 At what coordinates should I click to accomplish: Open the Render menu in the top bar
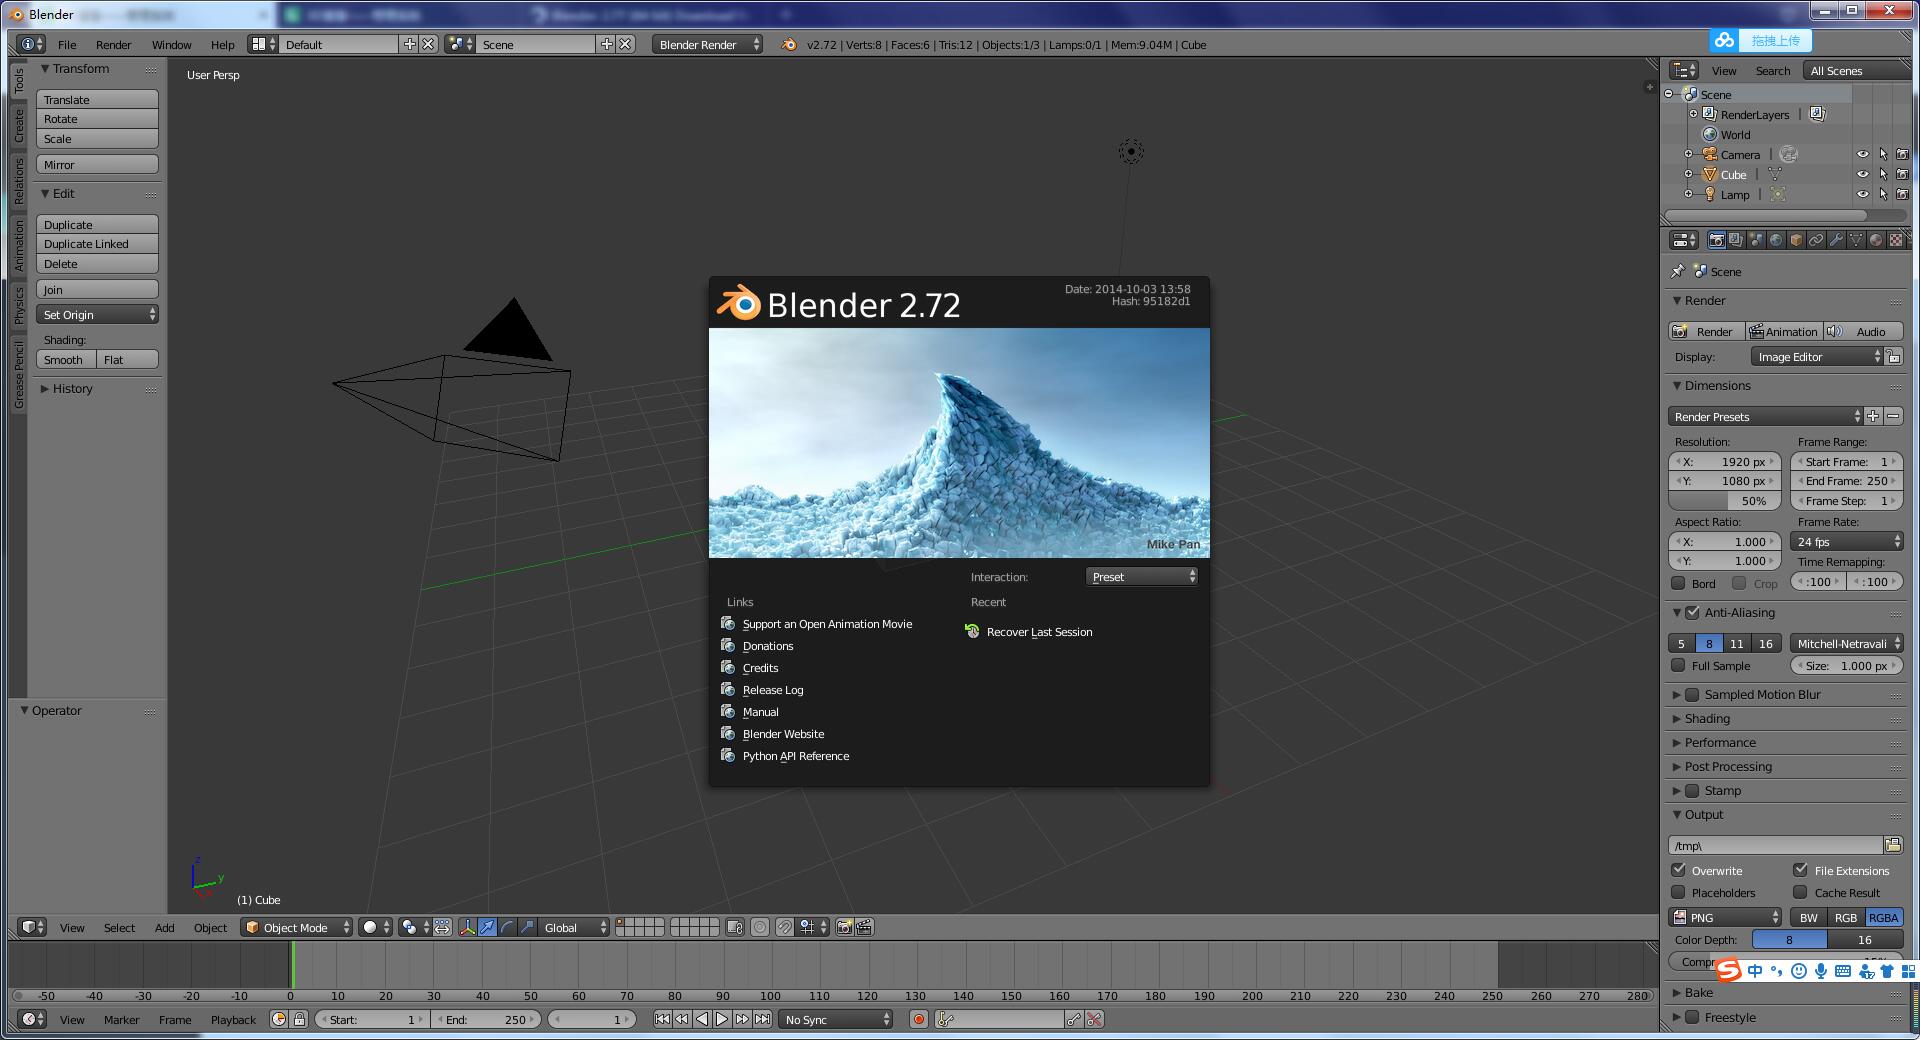[113, 44]
